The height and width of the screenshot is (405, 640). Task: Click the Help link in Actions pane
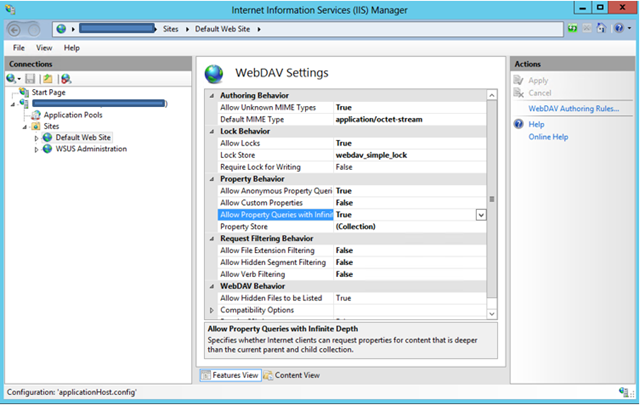coord(536,124)
